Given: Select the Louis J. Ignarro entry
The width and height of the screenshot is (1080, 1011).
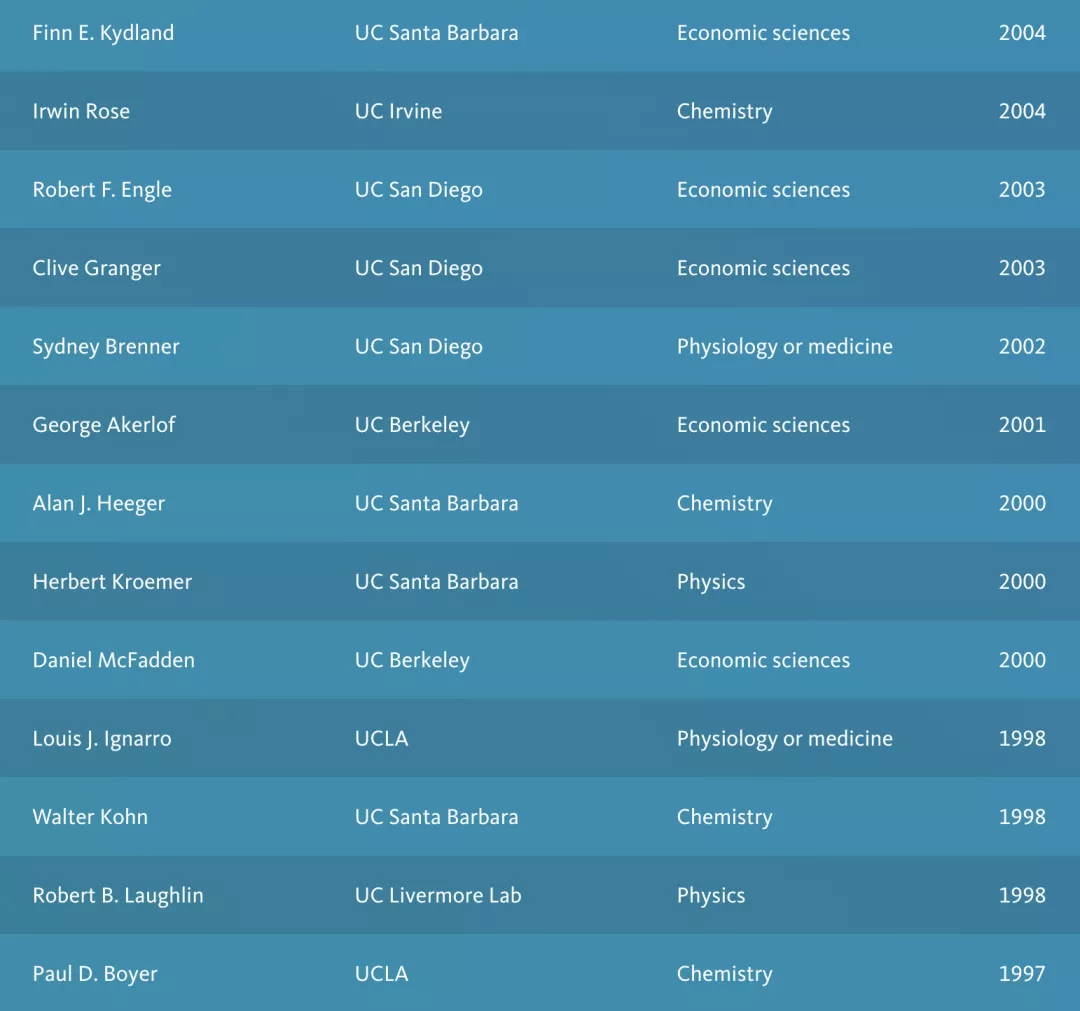Looking at the screenshot, I should point(102,739).
